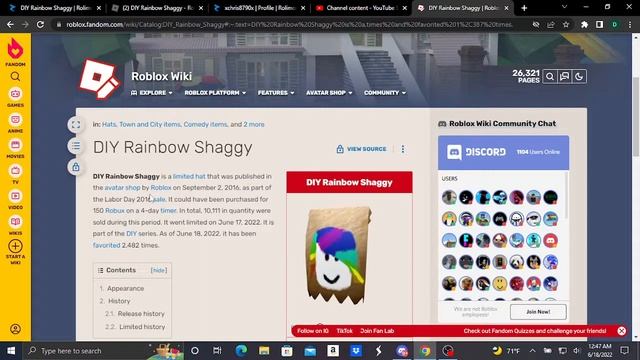Open Amazon app in taskbar
The width and height of the screenshot is (640, 360).
[x=333, y=351]
